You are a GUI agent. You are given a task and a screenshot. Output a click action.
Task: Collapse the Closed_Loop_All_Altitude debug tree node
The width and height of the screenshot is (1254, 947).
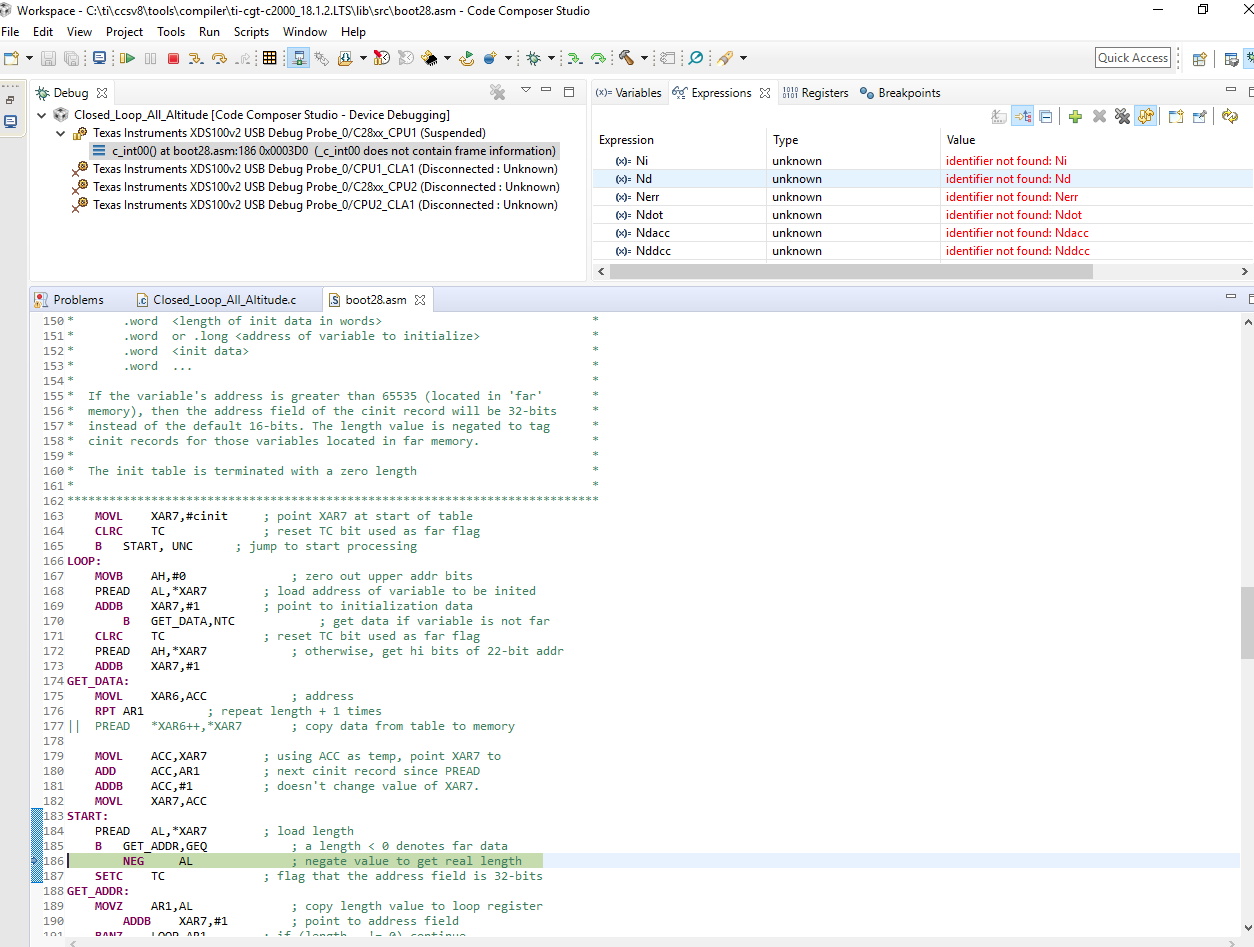pyautogui.click(x=42, y=115)
